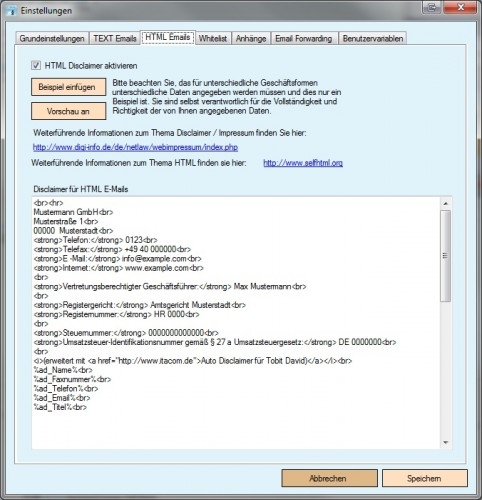Open the Email Forwarding tab
This screenshot has width=482, height=500.
pos(304,38)
